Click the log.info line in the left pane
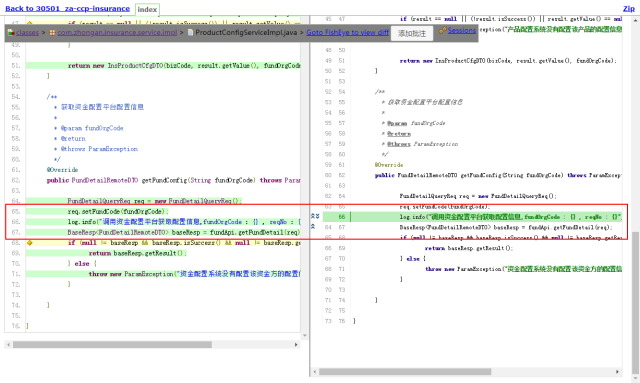 (184, 222)
